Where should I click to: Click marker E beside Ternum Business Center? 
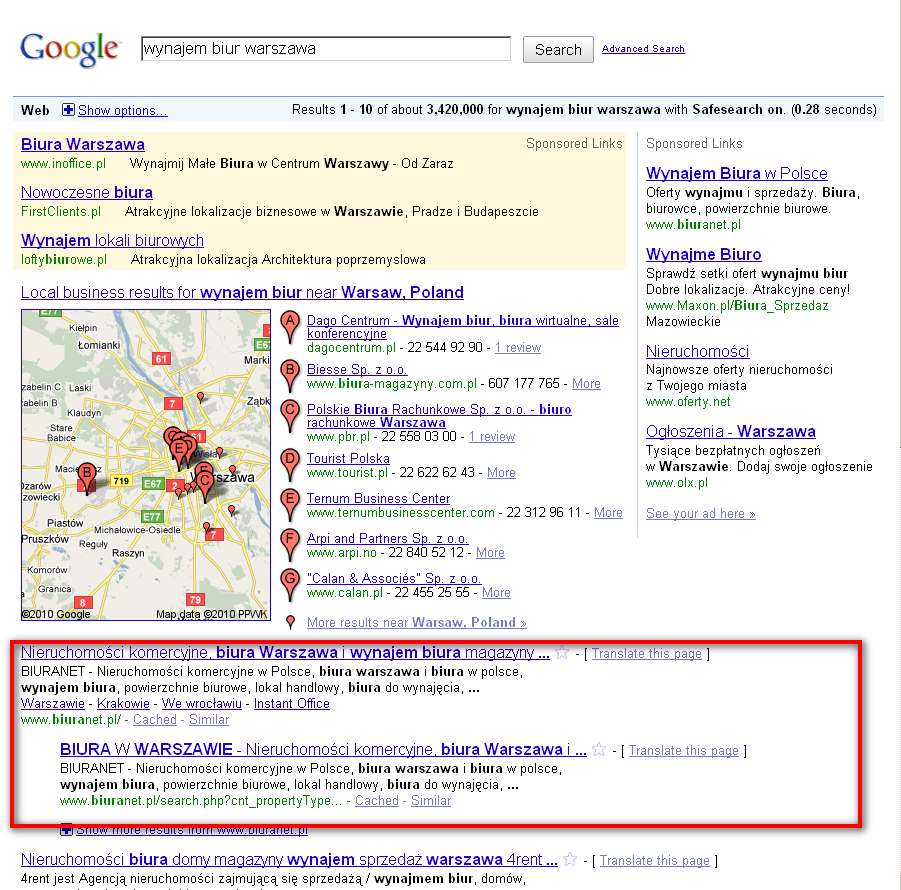click(x=290, y=504)
